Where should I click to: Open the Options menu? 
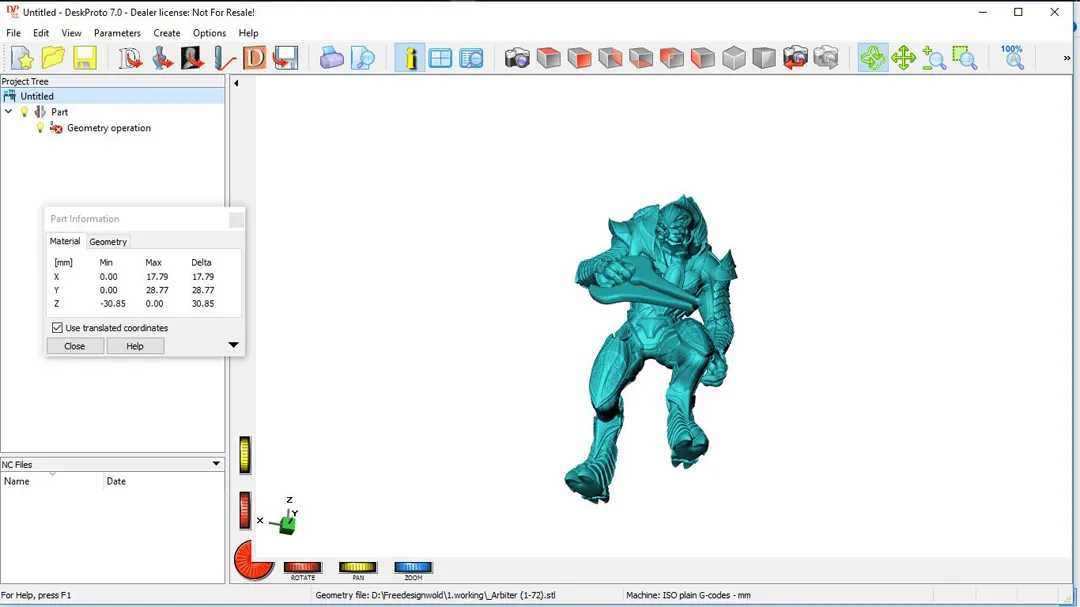coord(209,33)
